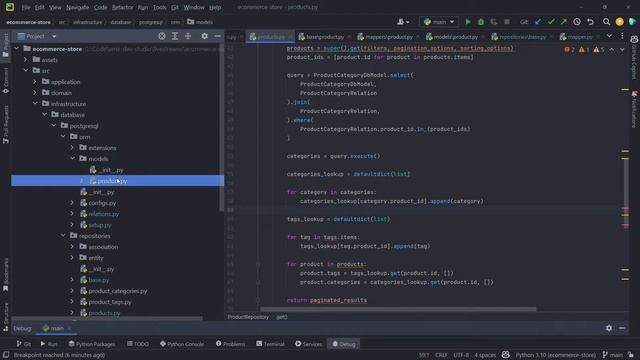Open Terminal tool window
The width and height of the screenshot is (640, 360).
pyautogui.click(x=270, y=344)
